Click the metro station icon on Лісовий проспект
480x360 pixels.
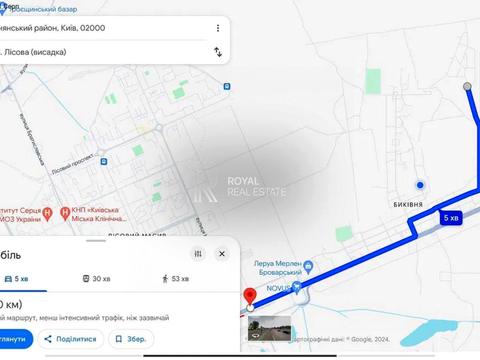(x=104, y=162)
